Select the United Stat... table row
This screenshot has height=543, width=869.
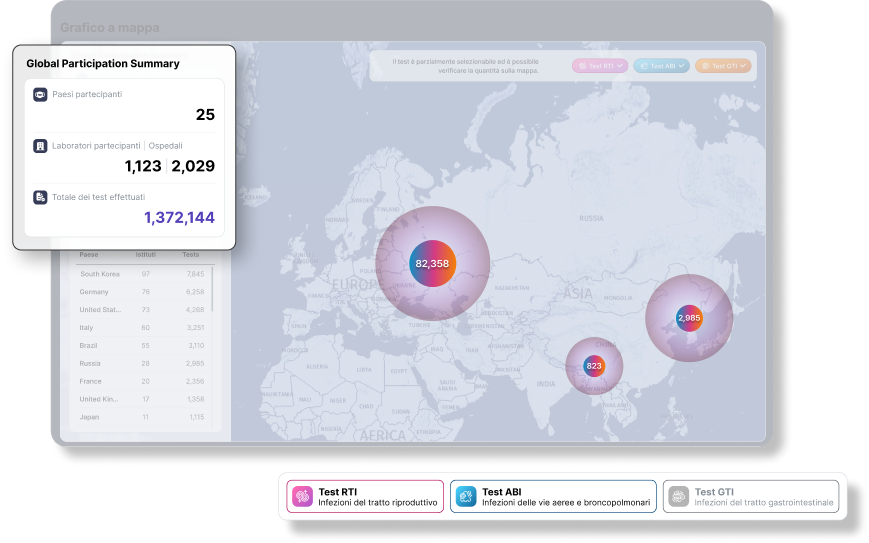coord(142,310)
